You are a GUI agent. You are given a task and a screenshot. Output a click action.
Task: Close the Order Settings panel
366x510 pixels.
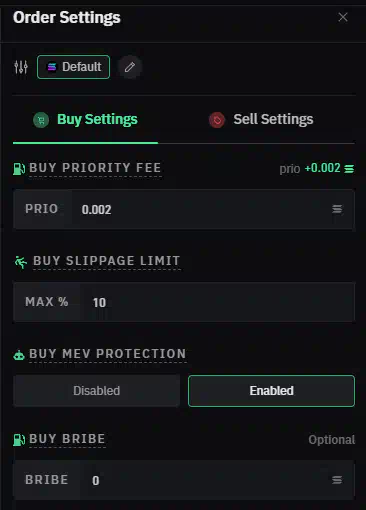point(343,17)
